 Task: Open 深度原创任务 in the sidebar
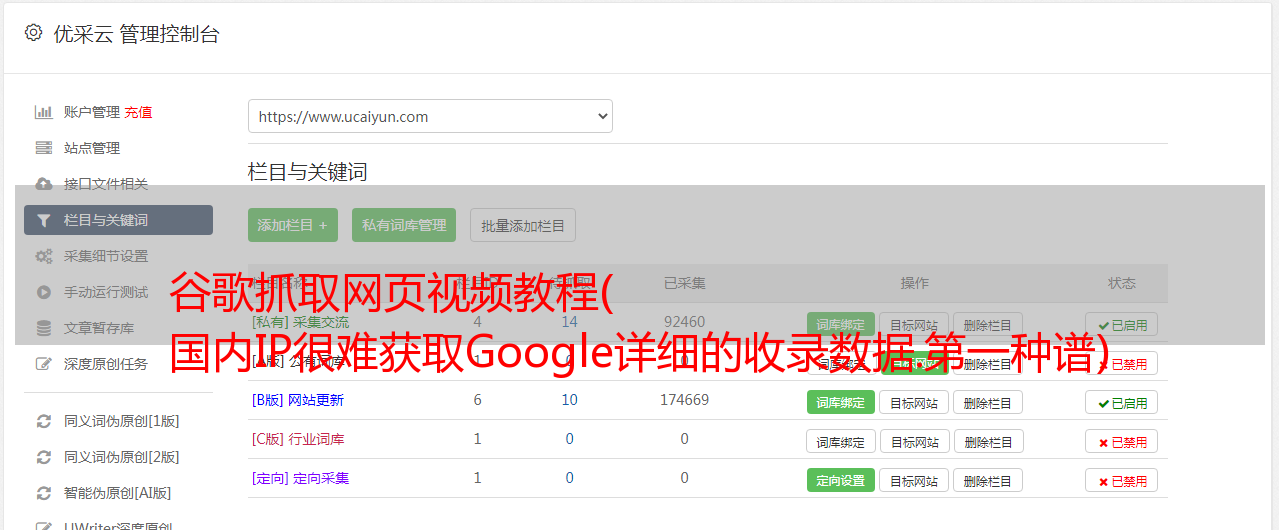click(106, 364)
